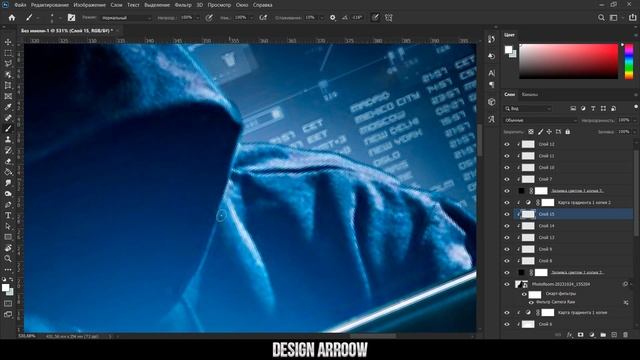640x360 pixels.
Task: Click the search icon at top right
Action: [601, 18]
